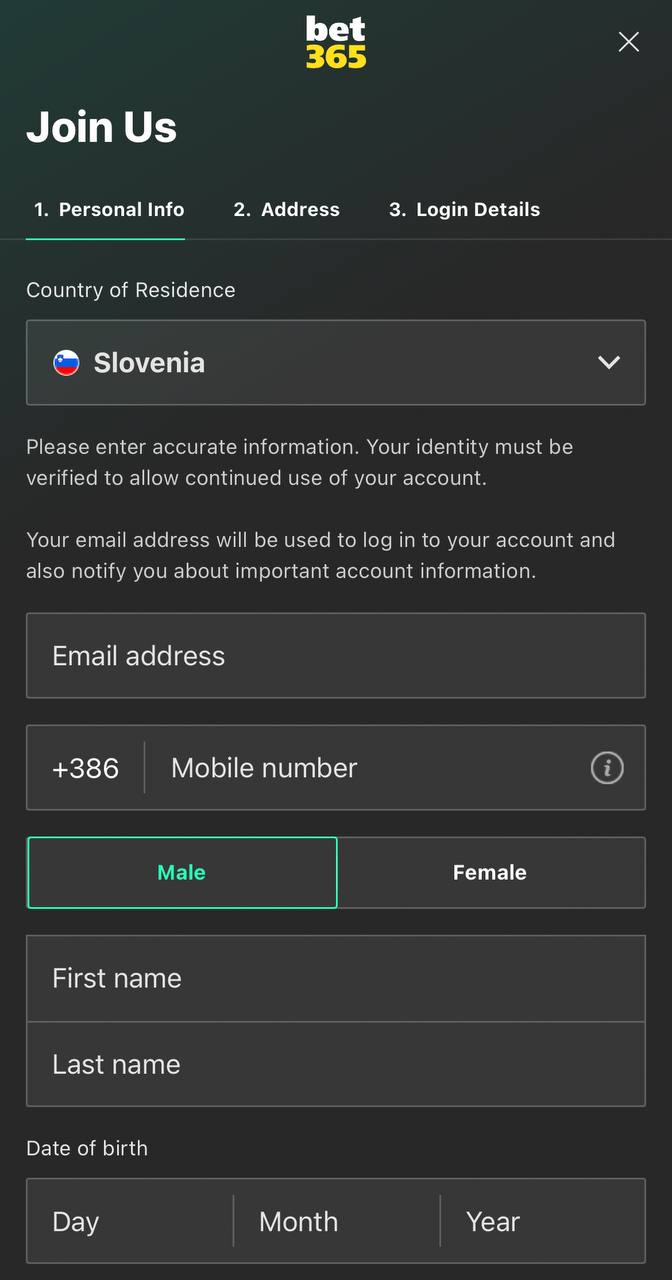Focus the Email address field
This screenshot has height=1280, width=672.
point(336,656)
